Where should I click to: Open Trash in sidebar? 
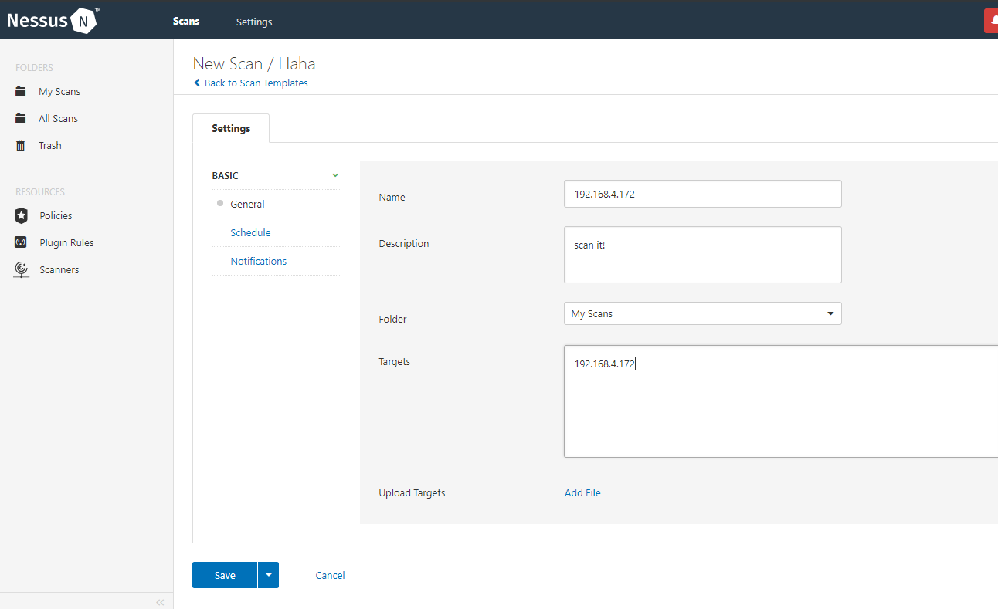[50, 146]
